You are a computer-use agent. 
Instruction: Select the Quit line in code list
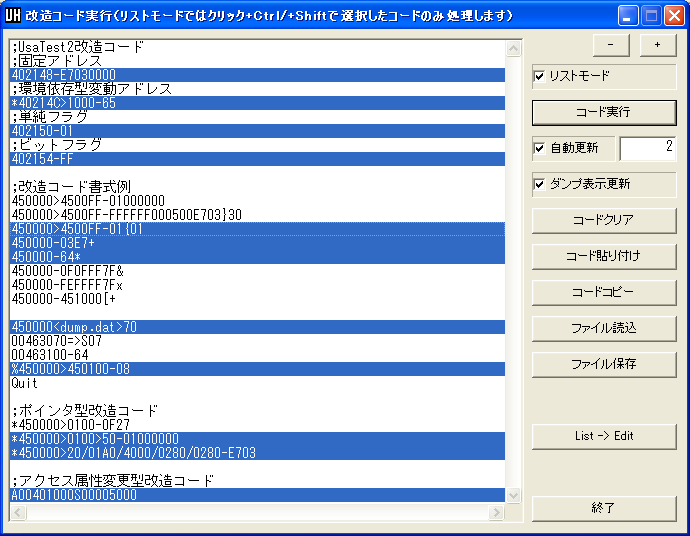tap(257, 383)
